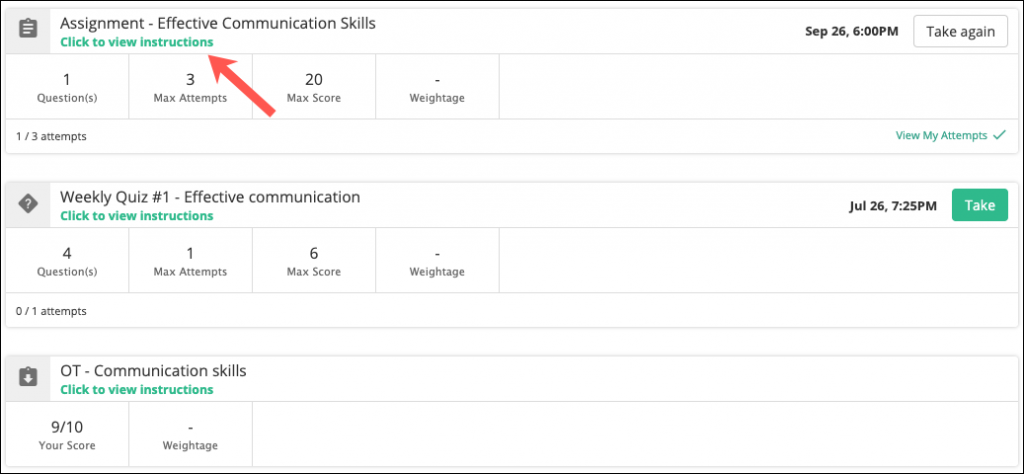This screenshot has width=1024, height=474.
Task: Click the Jul 26, 7:25PM due date
Action: pyautogui.click(x=893, y=206)
